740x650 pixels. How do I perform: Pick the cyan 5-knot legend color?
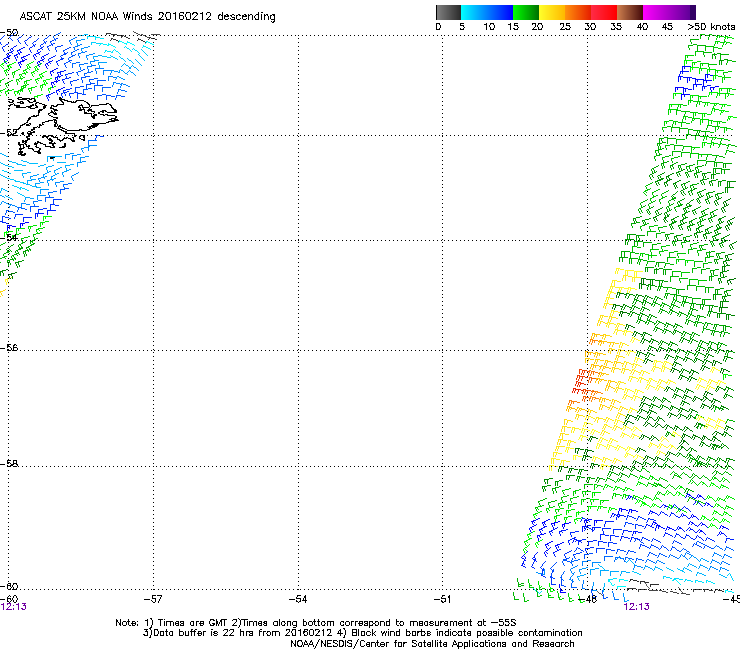[472, 12]
